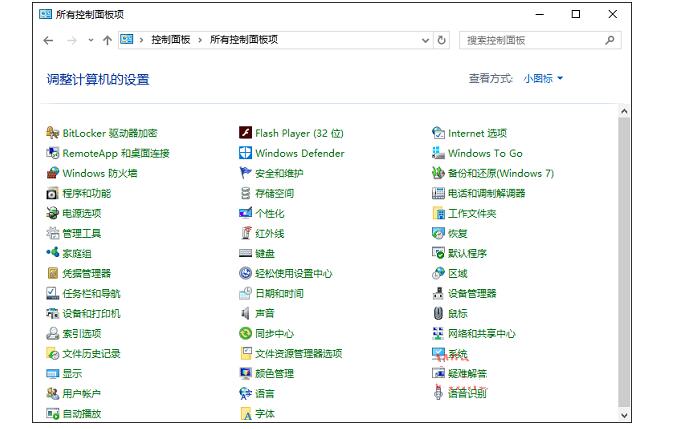This screenshot has height=429, width=676.
Task: Open the 索引选项 icon
Action: tap(53, 333)
